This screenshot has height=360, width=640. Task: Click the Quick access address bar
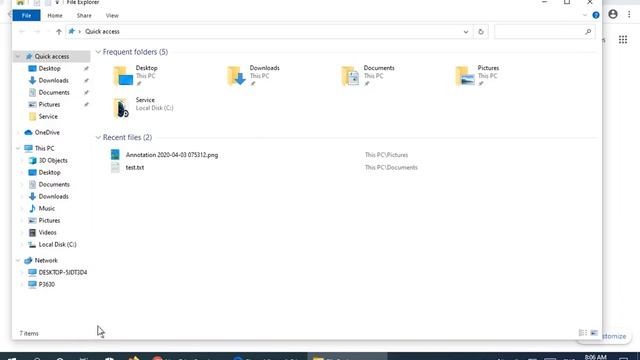click(269, 31)
